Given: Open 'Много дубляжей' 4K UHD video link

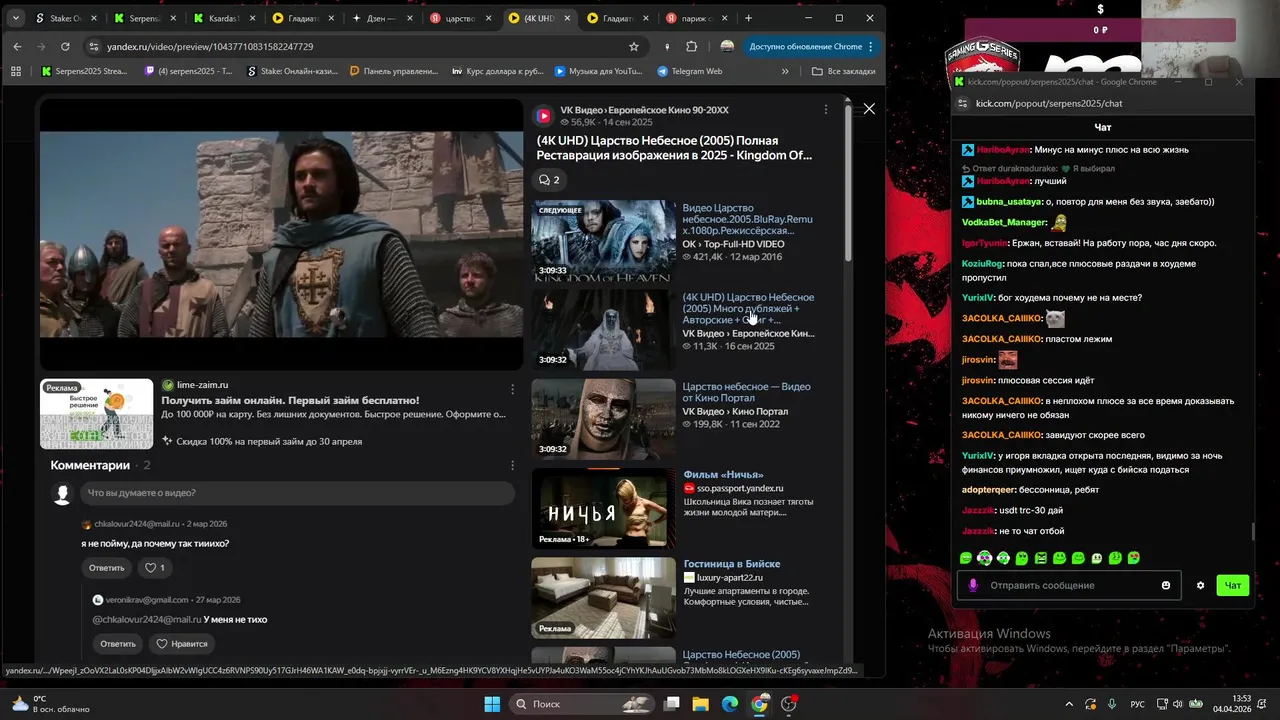Looking at the screenshot, I should [748, 309].
